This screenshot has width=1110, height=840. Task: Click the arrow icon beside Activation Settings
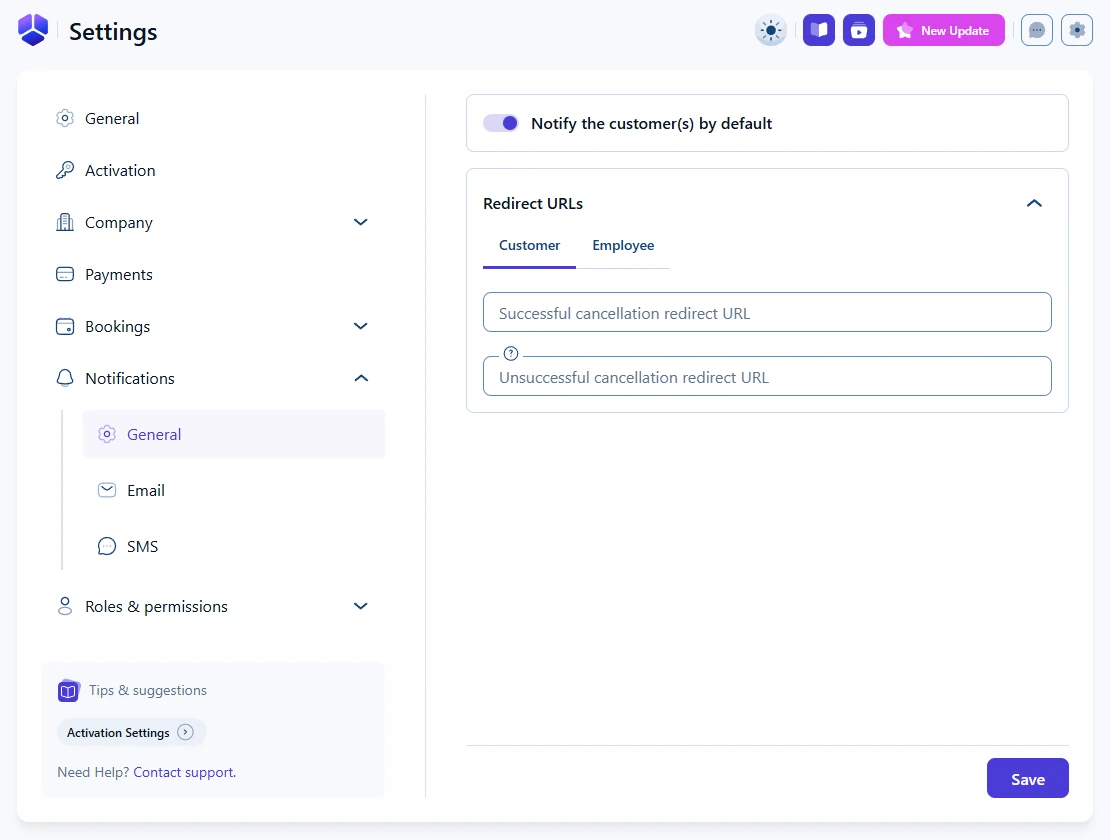tap(186, 732)
